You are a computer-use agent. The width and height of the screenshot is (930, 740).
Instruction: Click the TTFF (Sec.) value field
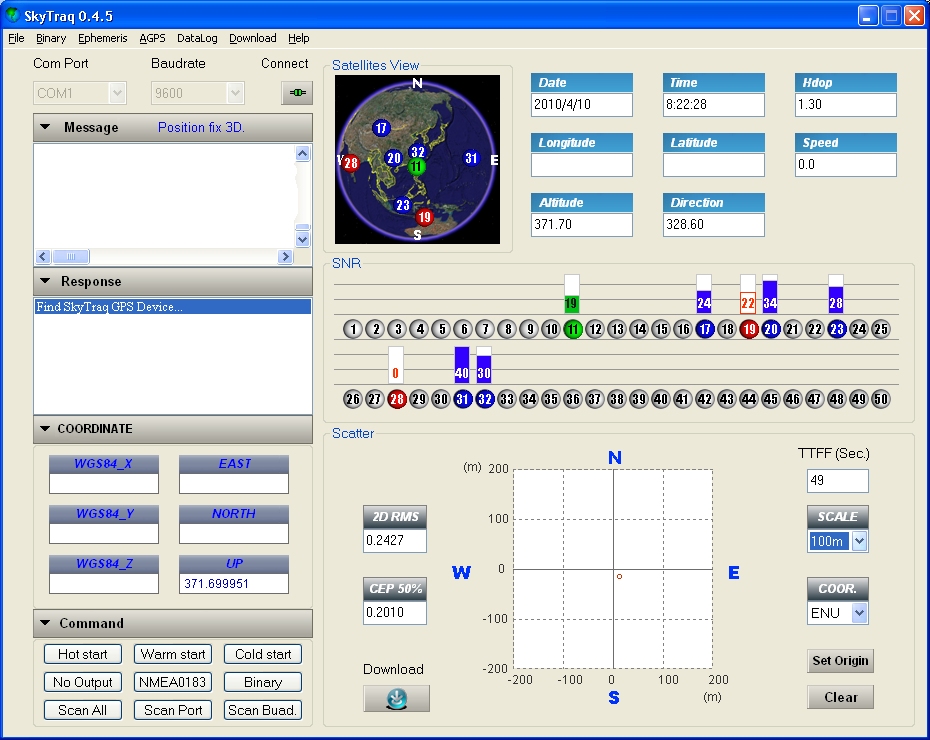tap(837, 480)
